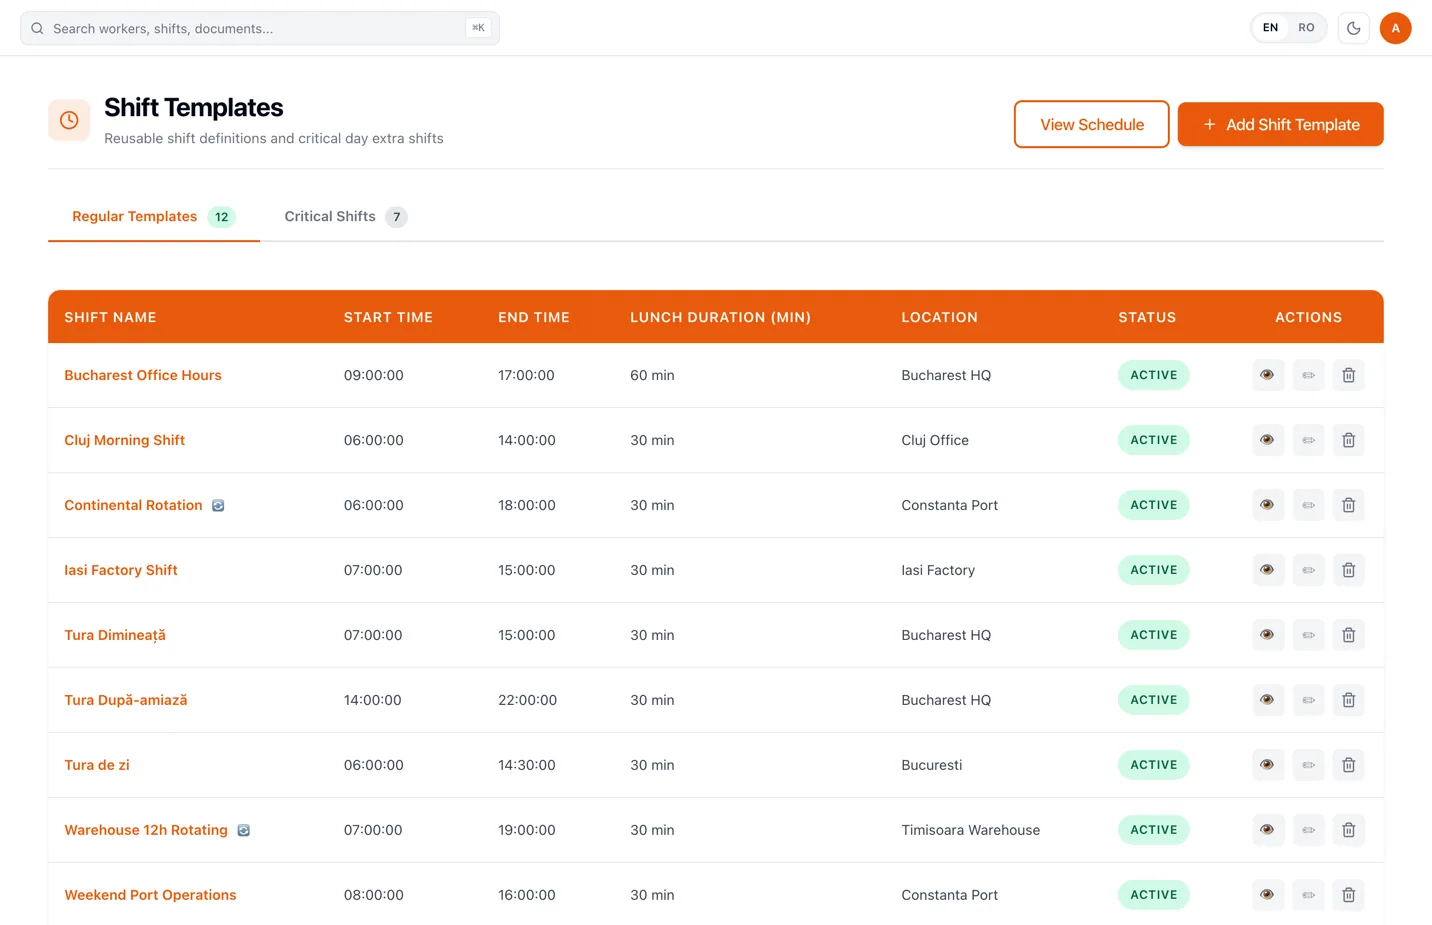Edit the Bucharest Office Hours template
This screenshot has height=925, width=1432.
tap(1308, 375)
